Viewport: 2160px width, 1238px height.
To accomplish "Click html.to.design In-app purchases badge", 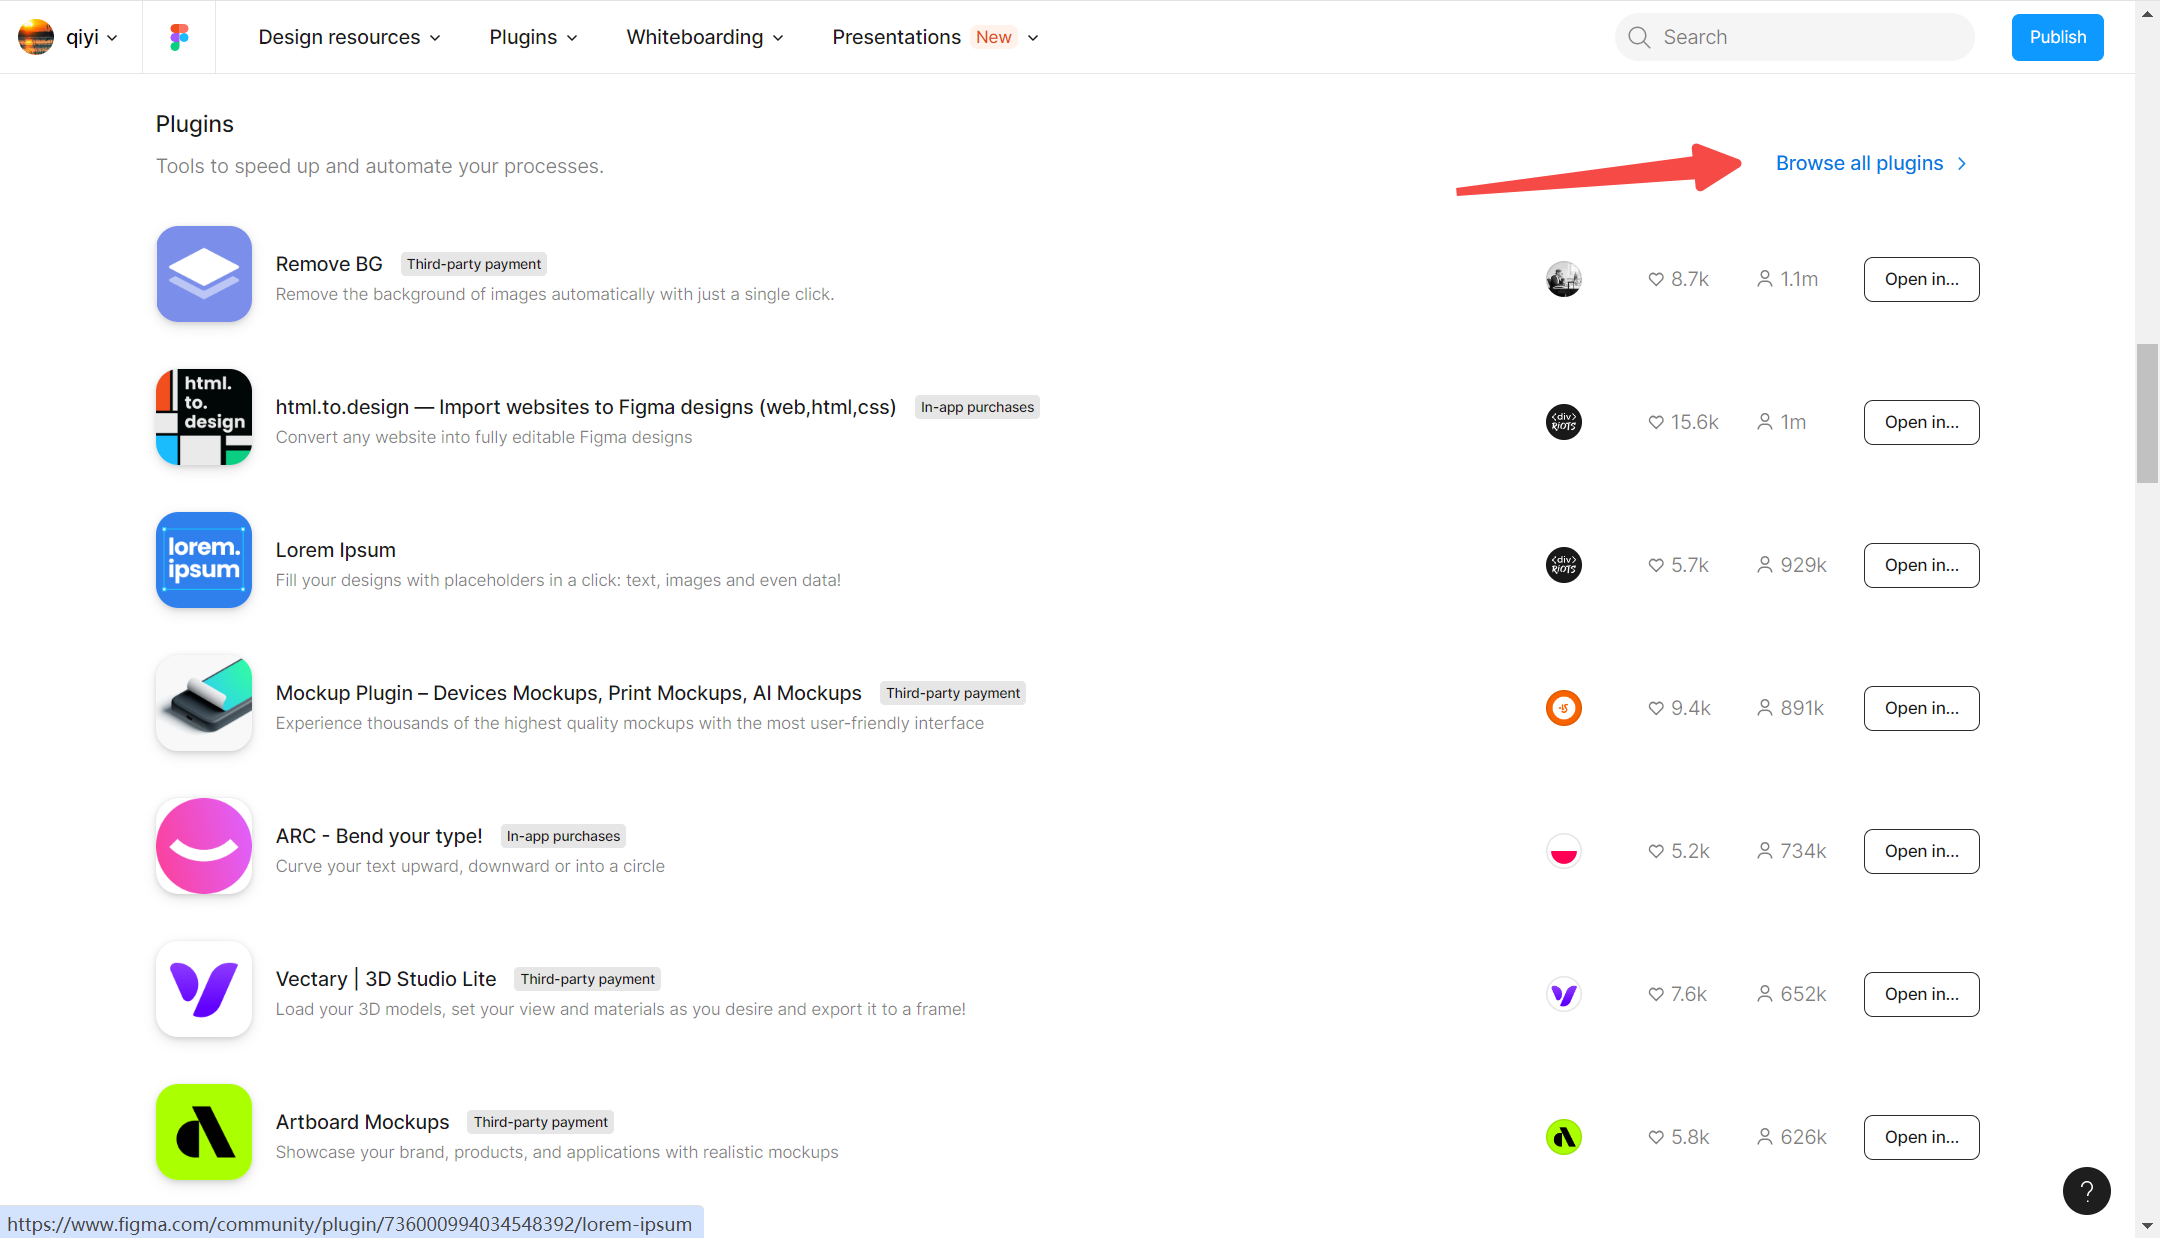I will (x=977, y=407).
